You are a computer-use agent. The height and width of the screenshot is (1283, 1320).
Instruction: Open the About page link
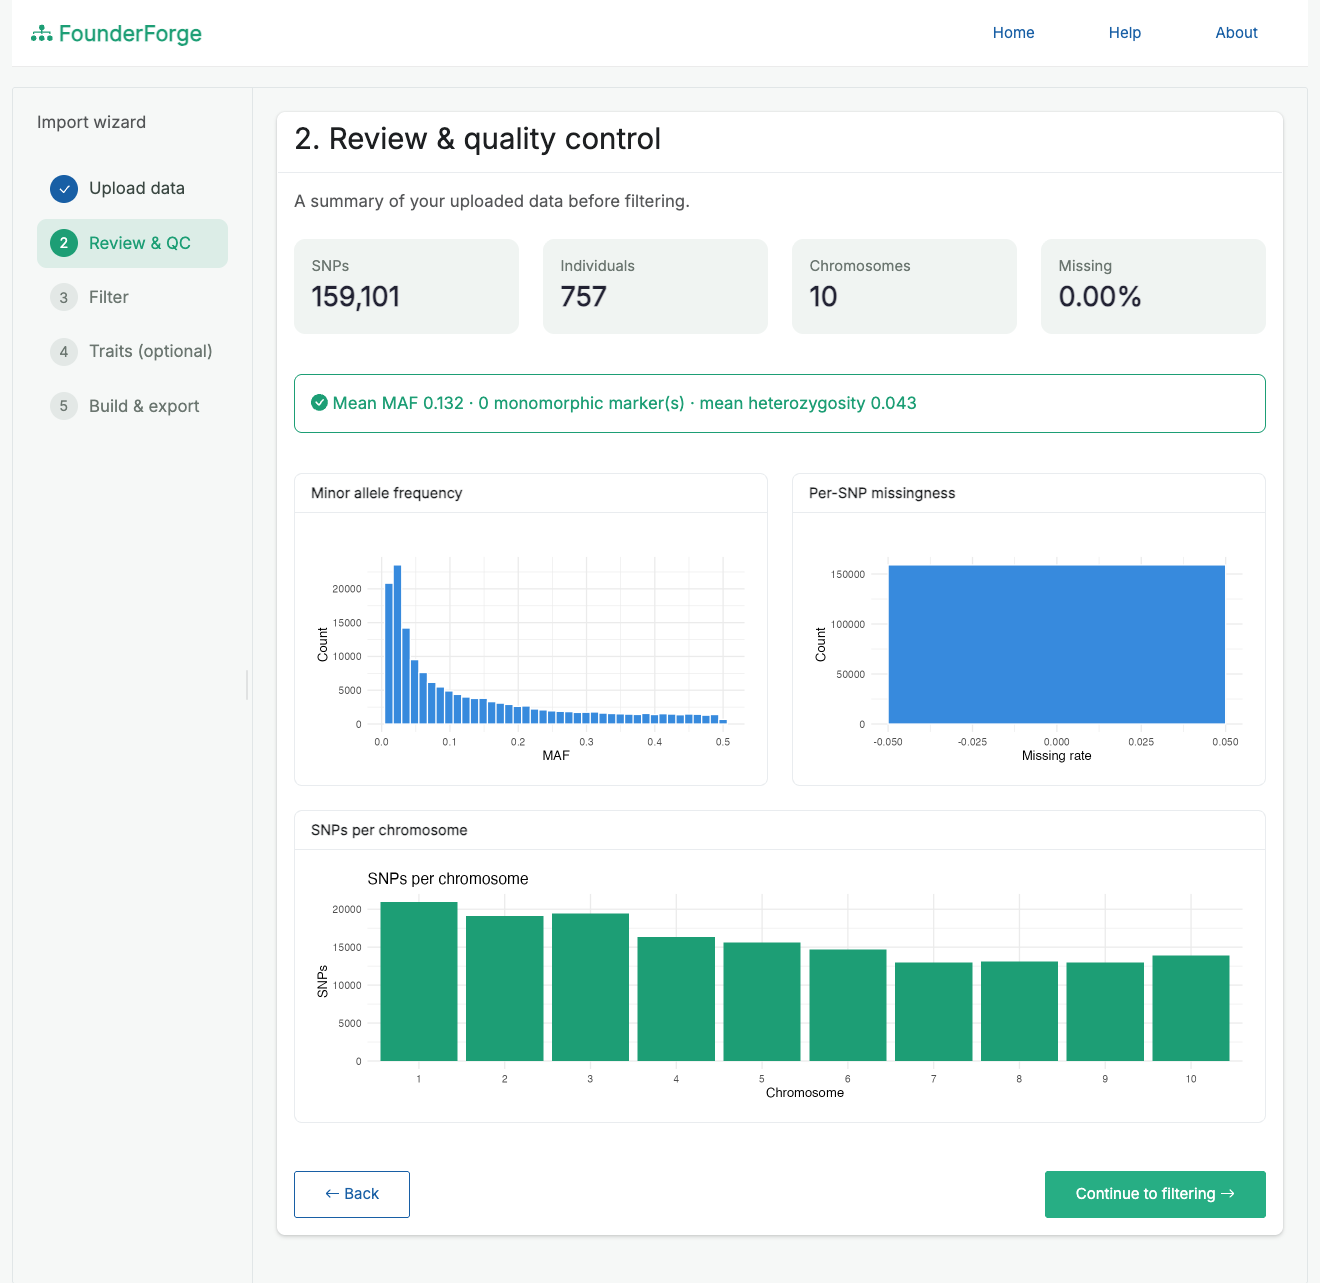1236,33
